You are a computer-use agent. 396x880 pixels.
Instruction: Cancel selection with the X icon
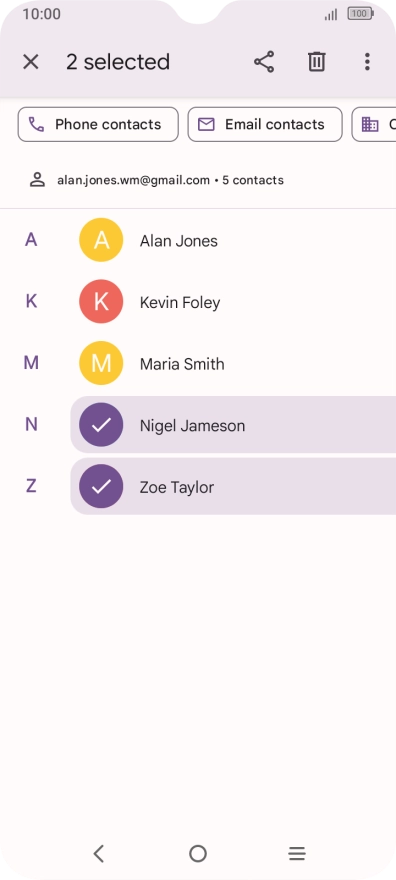click(x=31, y=62)
